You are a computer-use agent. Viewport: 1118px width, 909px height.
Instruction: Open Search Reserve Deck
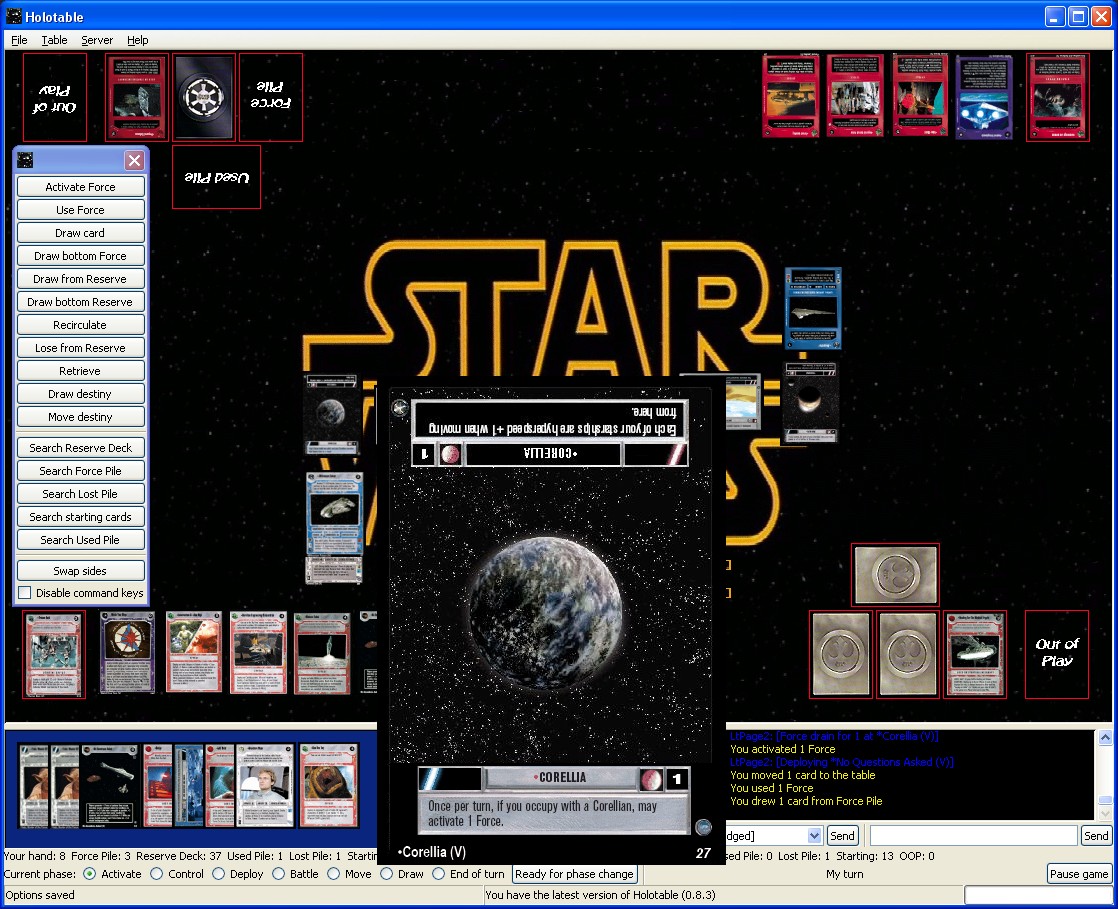click(81, 448)
